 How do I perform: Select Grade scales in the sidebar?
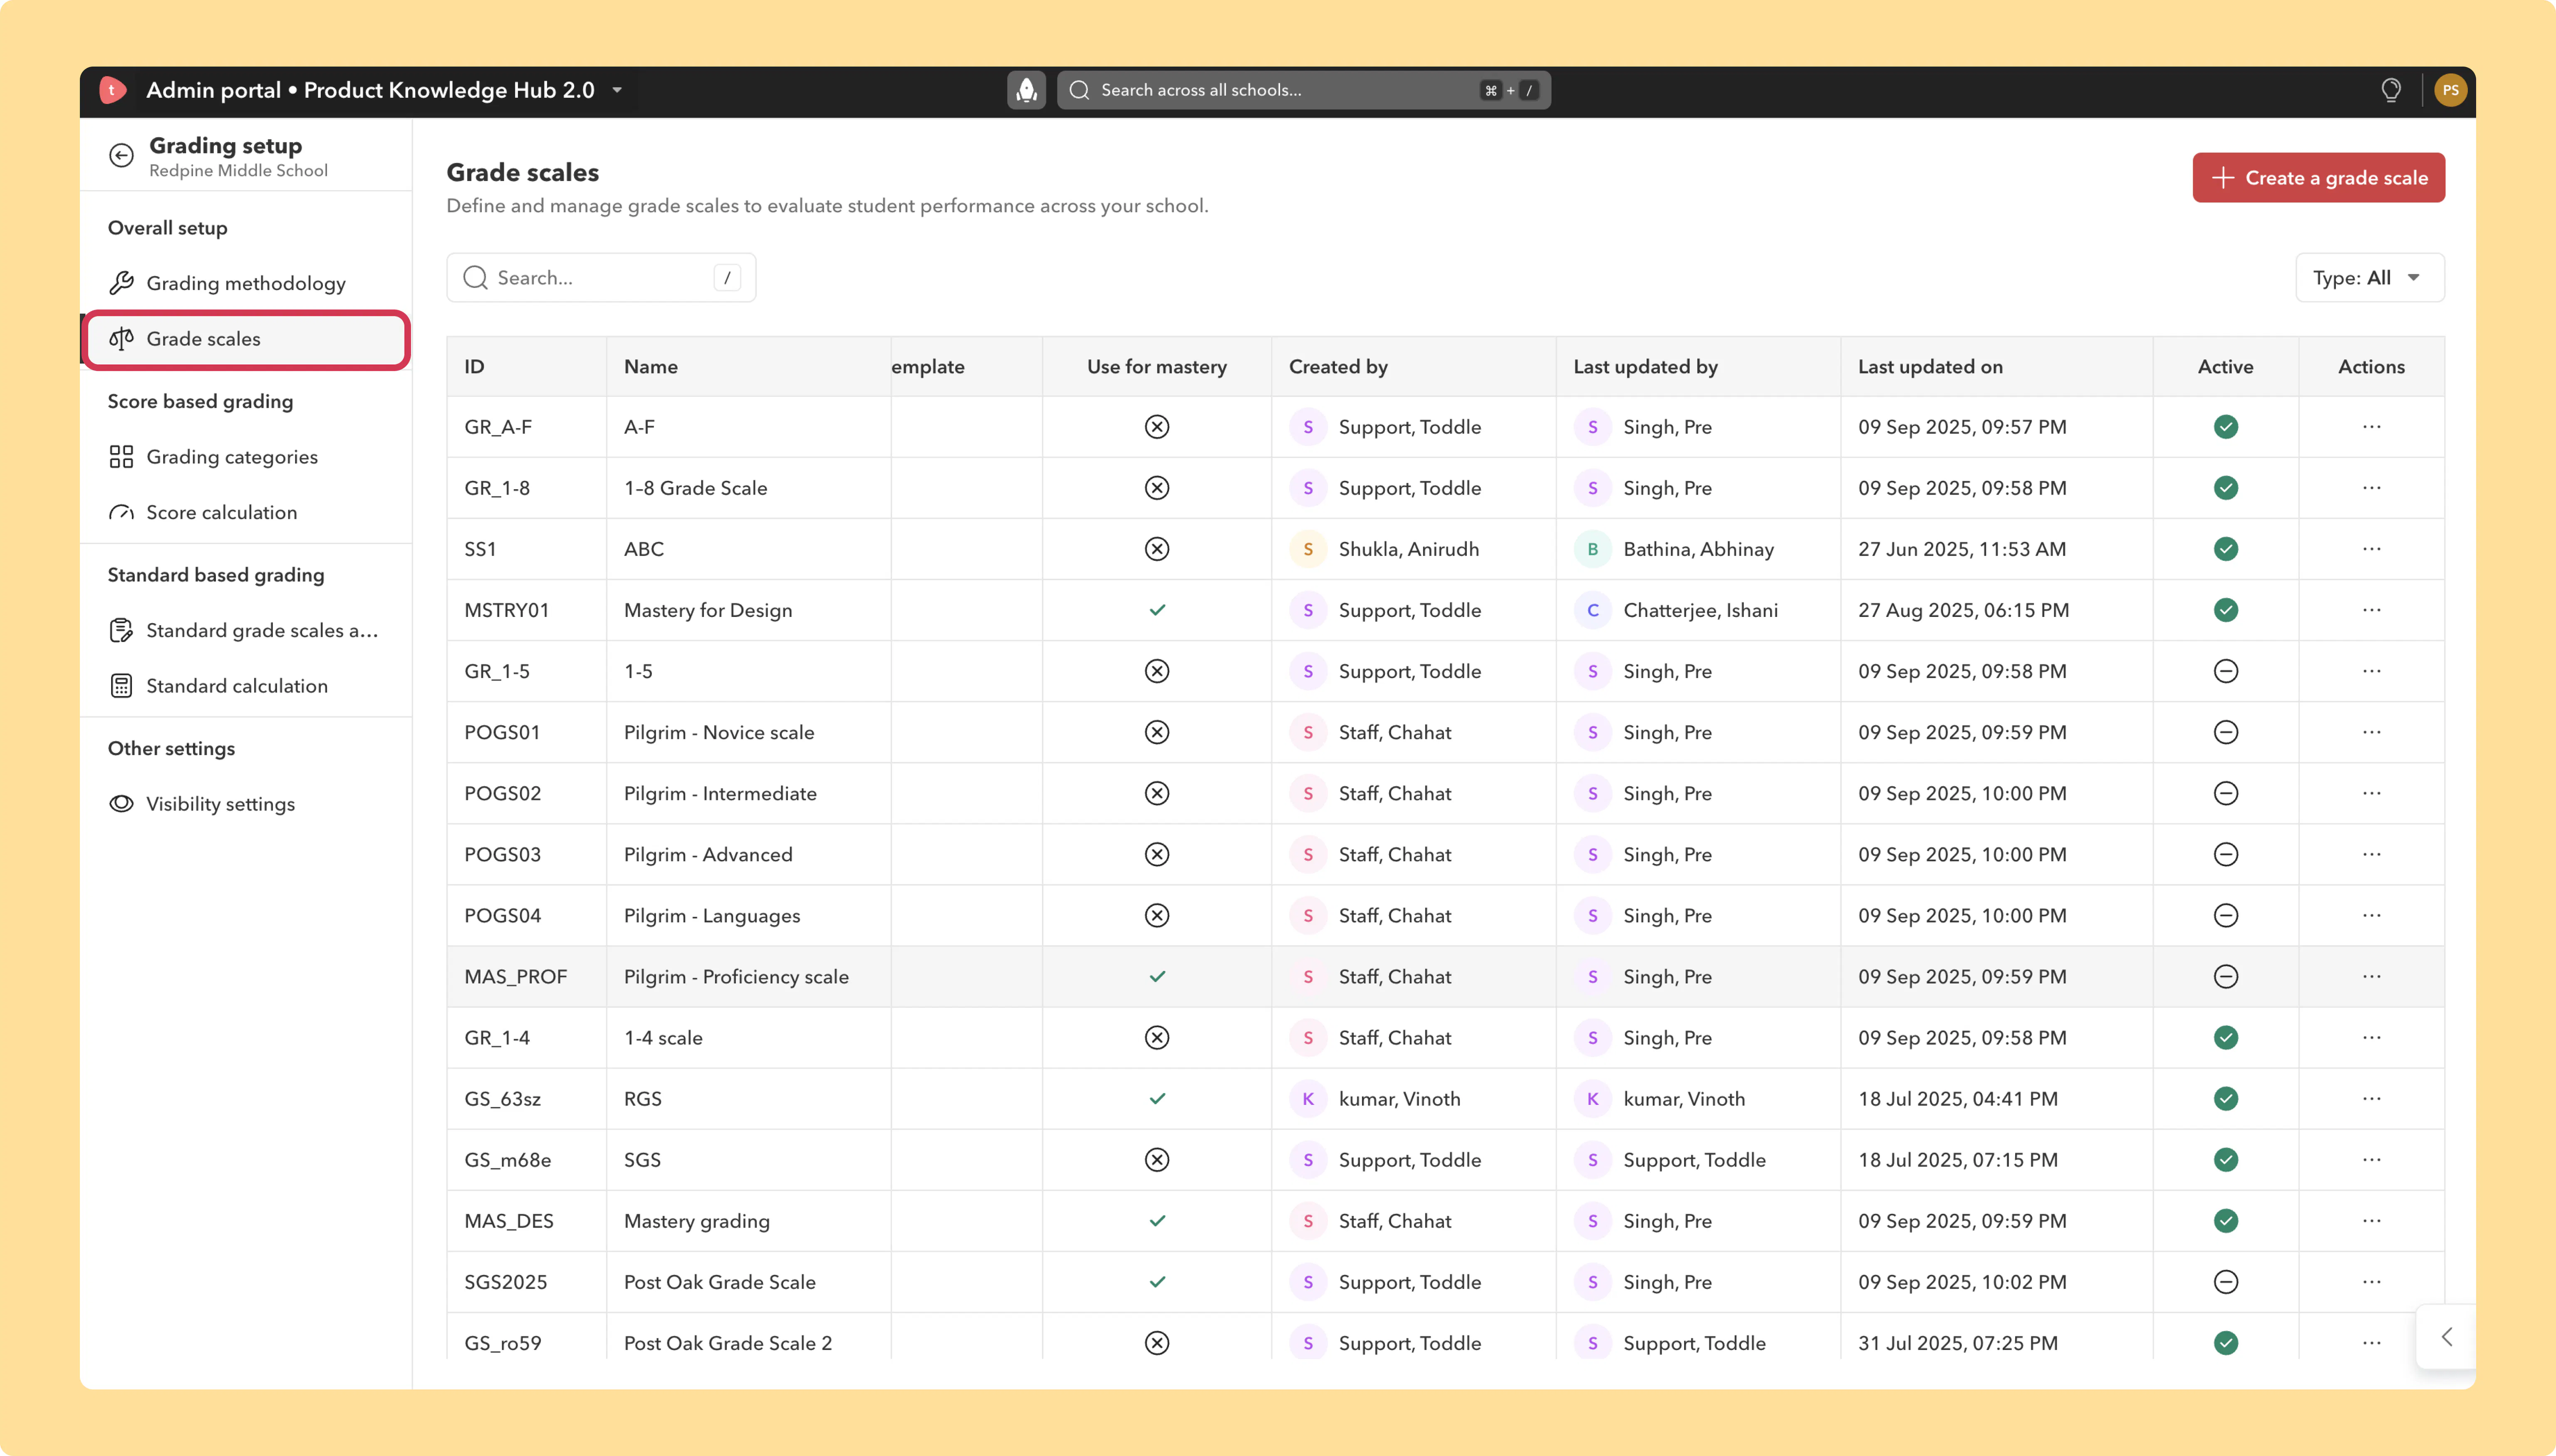[246, 339]
